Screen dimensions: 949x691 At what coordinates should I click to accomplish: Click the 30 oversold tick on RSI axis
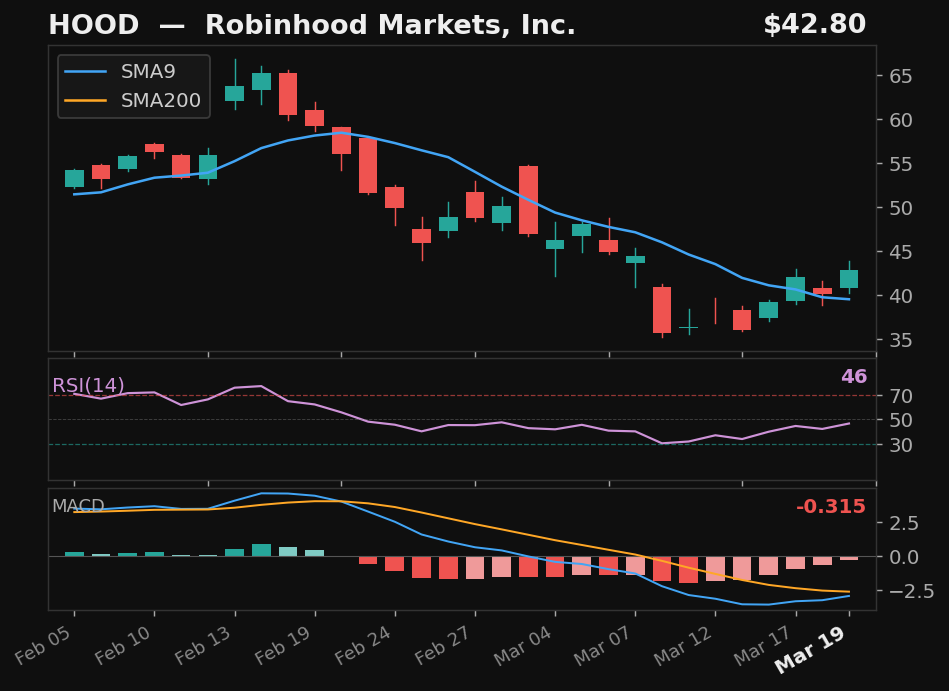pos(901,445)
